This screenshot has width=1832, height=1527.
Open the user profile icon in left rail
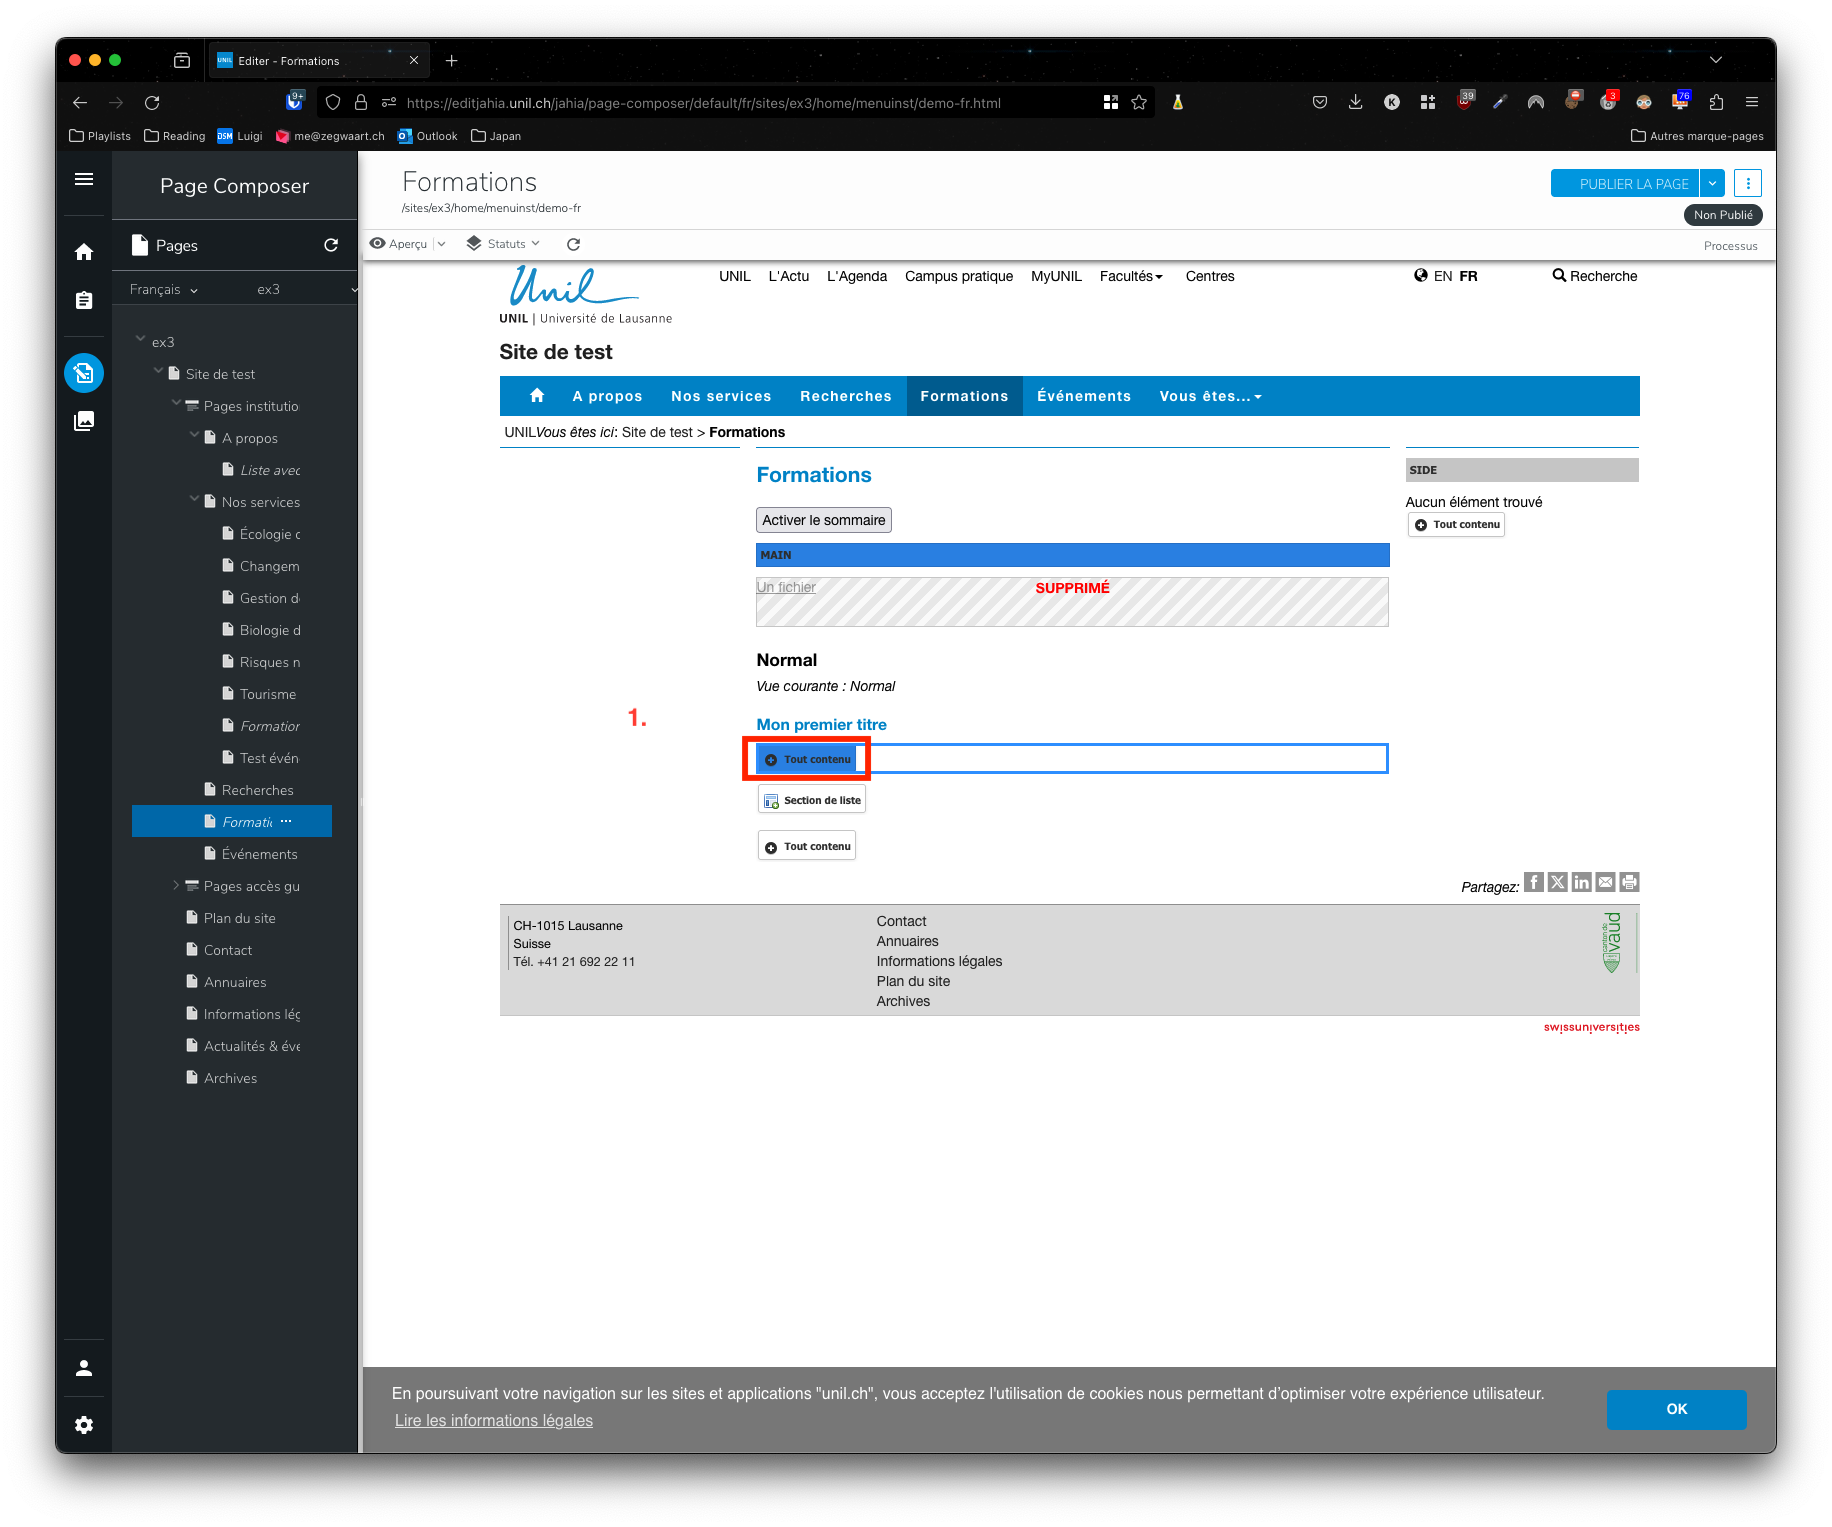(84, 1368)
